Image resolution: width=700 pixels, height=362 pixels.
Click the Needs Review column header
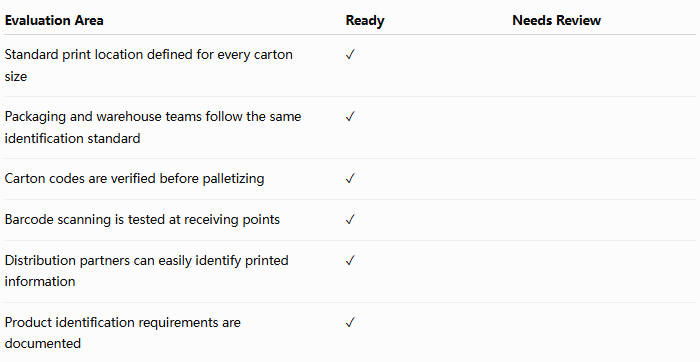click(x=556, y=21)
